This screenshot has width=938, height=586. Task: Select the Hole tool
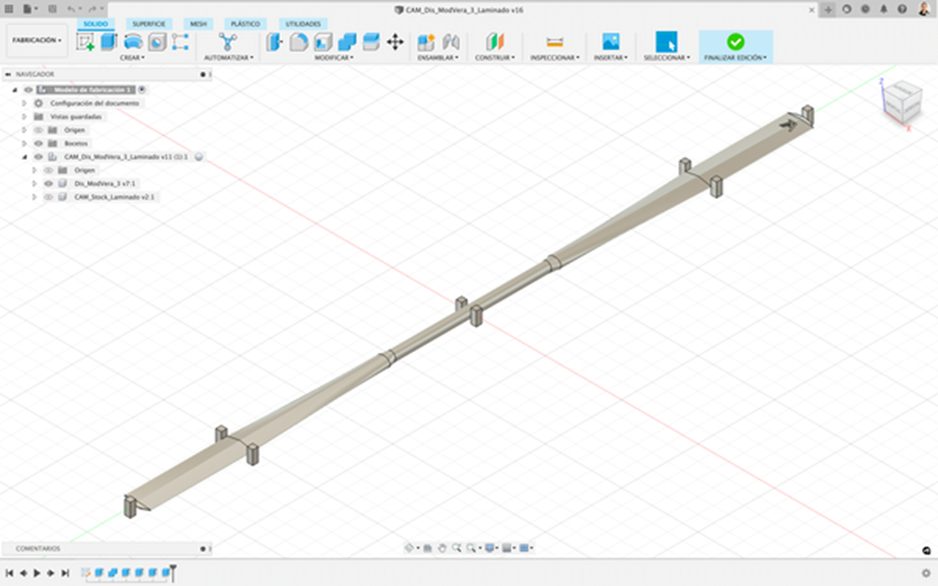click(x=157, y=42)
